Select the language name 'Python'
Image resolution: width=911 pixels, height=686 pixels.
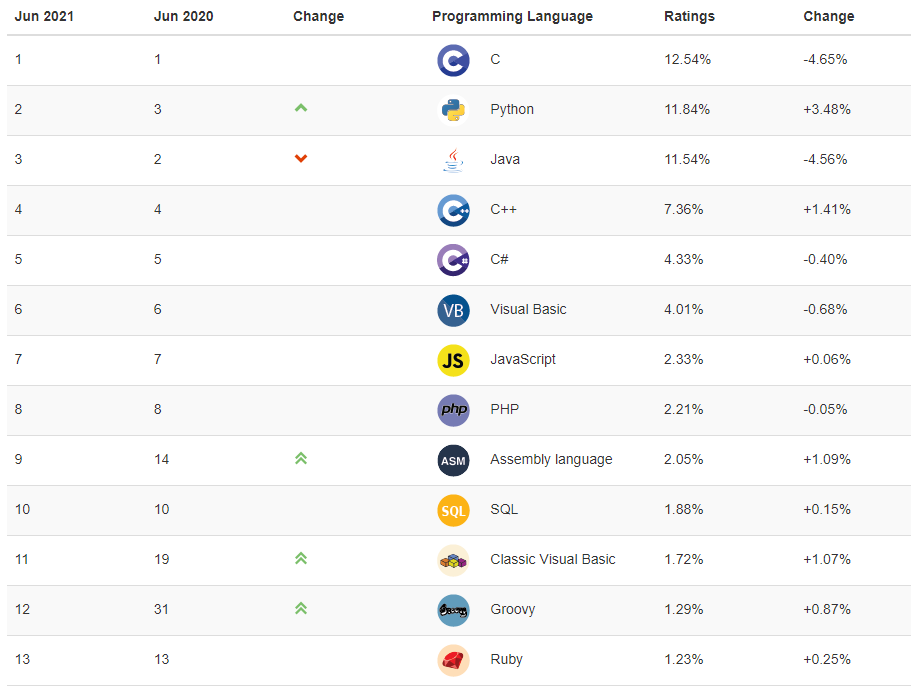point(512,110)
